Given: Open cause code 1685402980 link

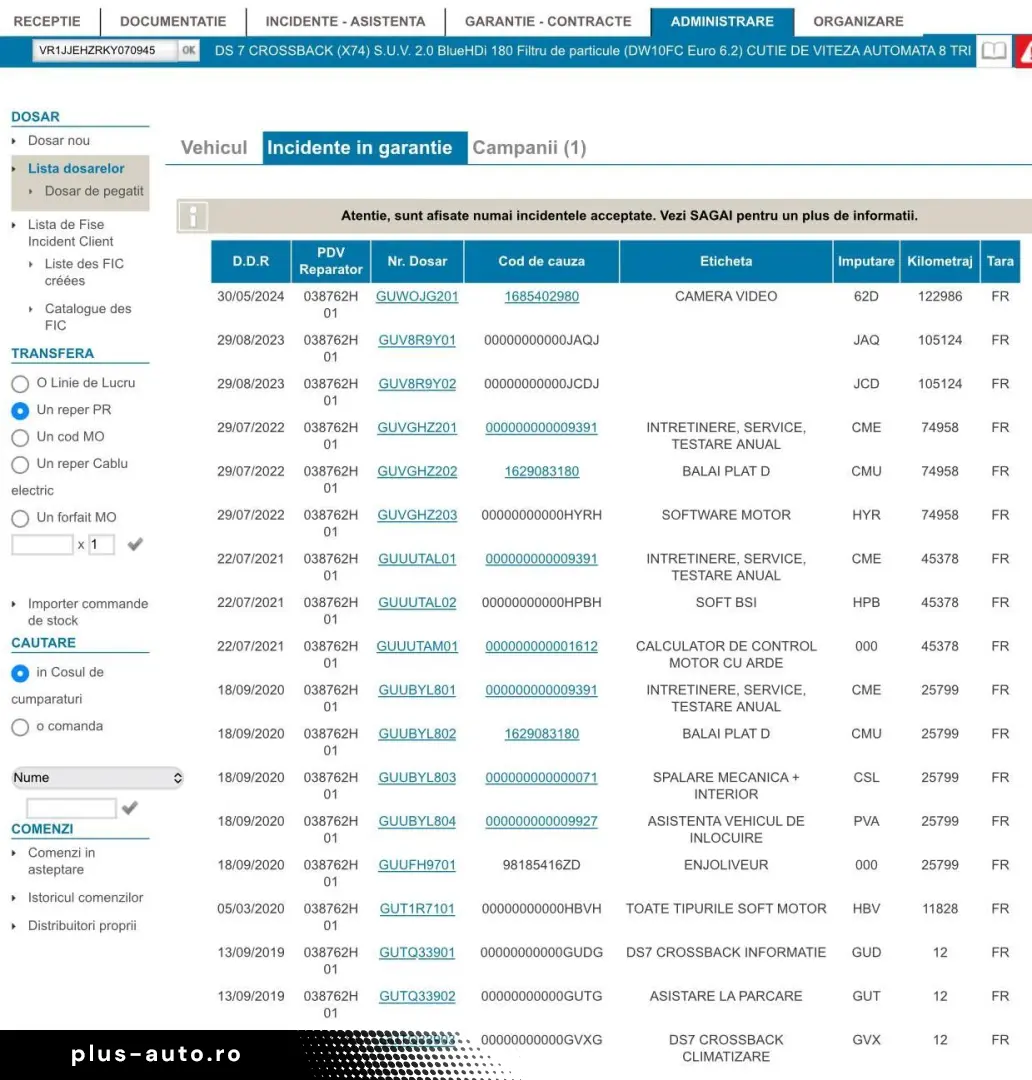Looking at the screenshot, I should (541, 297).
